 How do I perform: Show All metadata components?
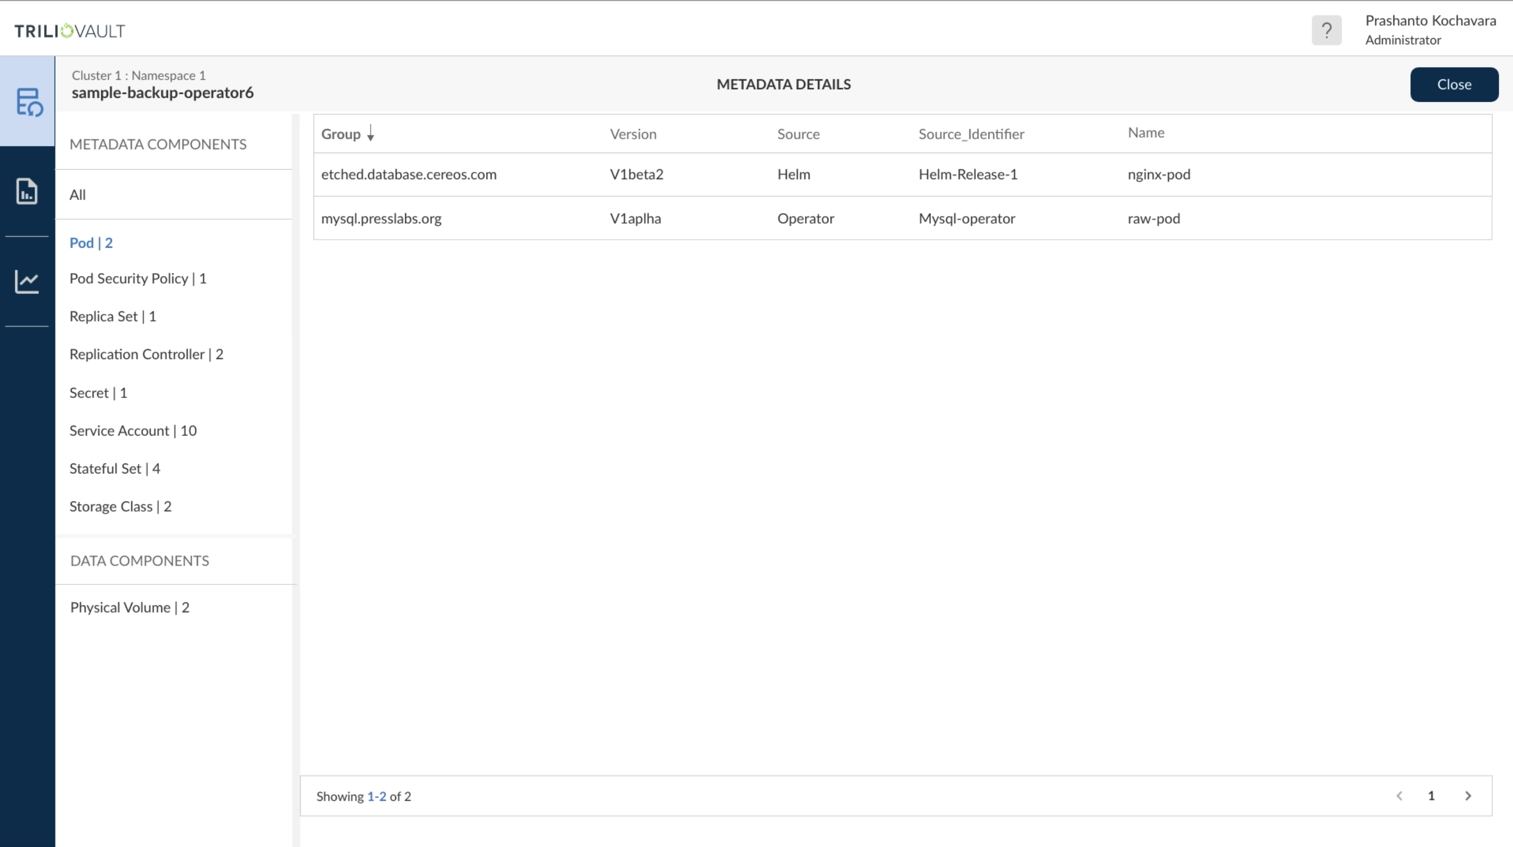pos(78,195)
